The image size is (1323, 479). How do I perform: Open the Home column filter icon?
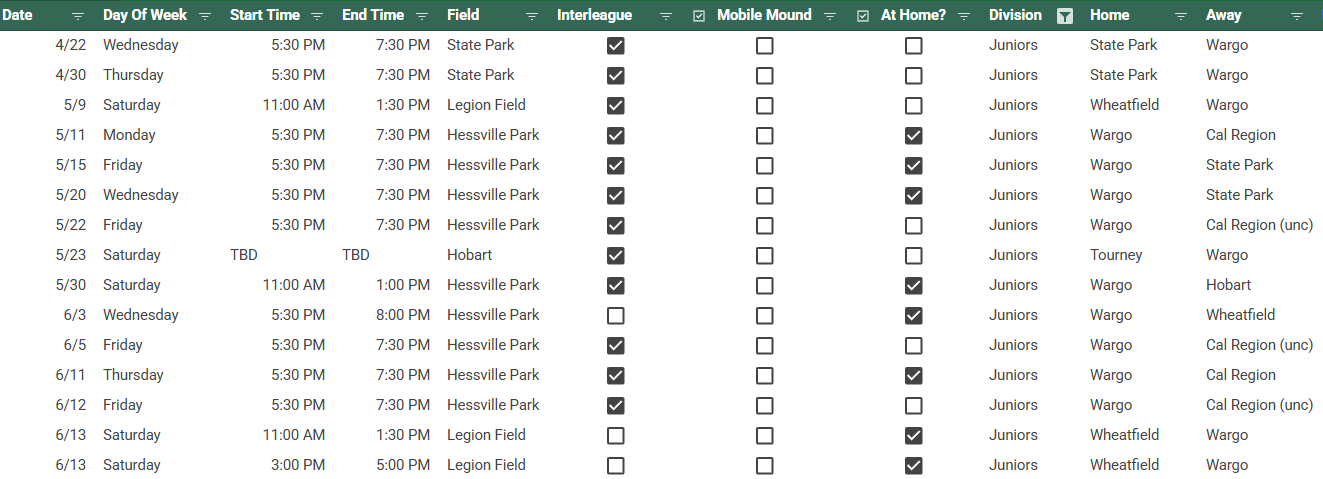(x=1181, y=16)
